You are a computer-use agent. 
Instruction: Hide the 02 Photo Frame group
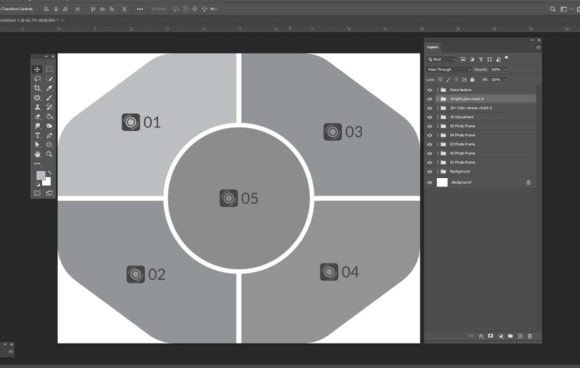click(x=429, y=153)
